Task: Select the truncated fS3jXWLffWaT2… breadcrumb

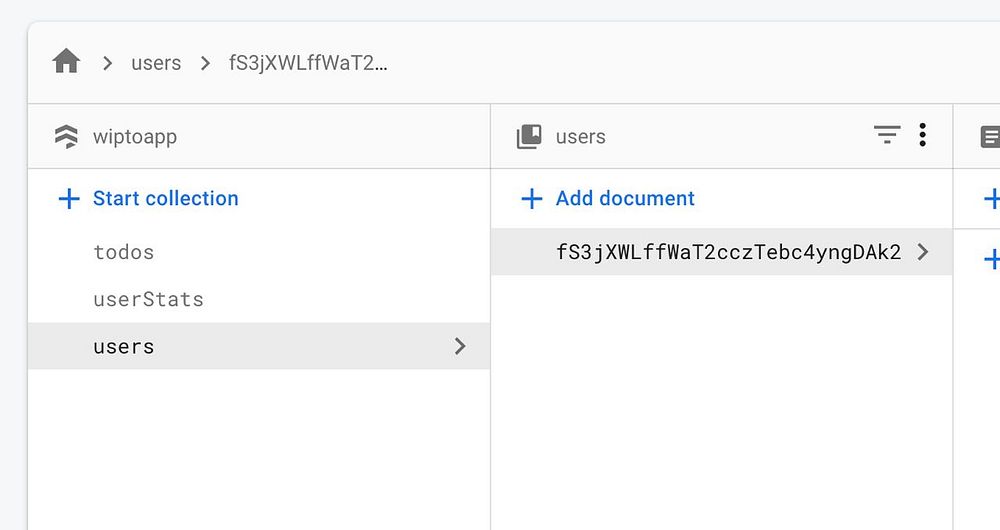Action: 308,63
